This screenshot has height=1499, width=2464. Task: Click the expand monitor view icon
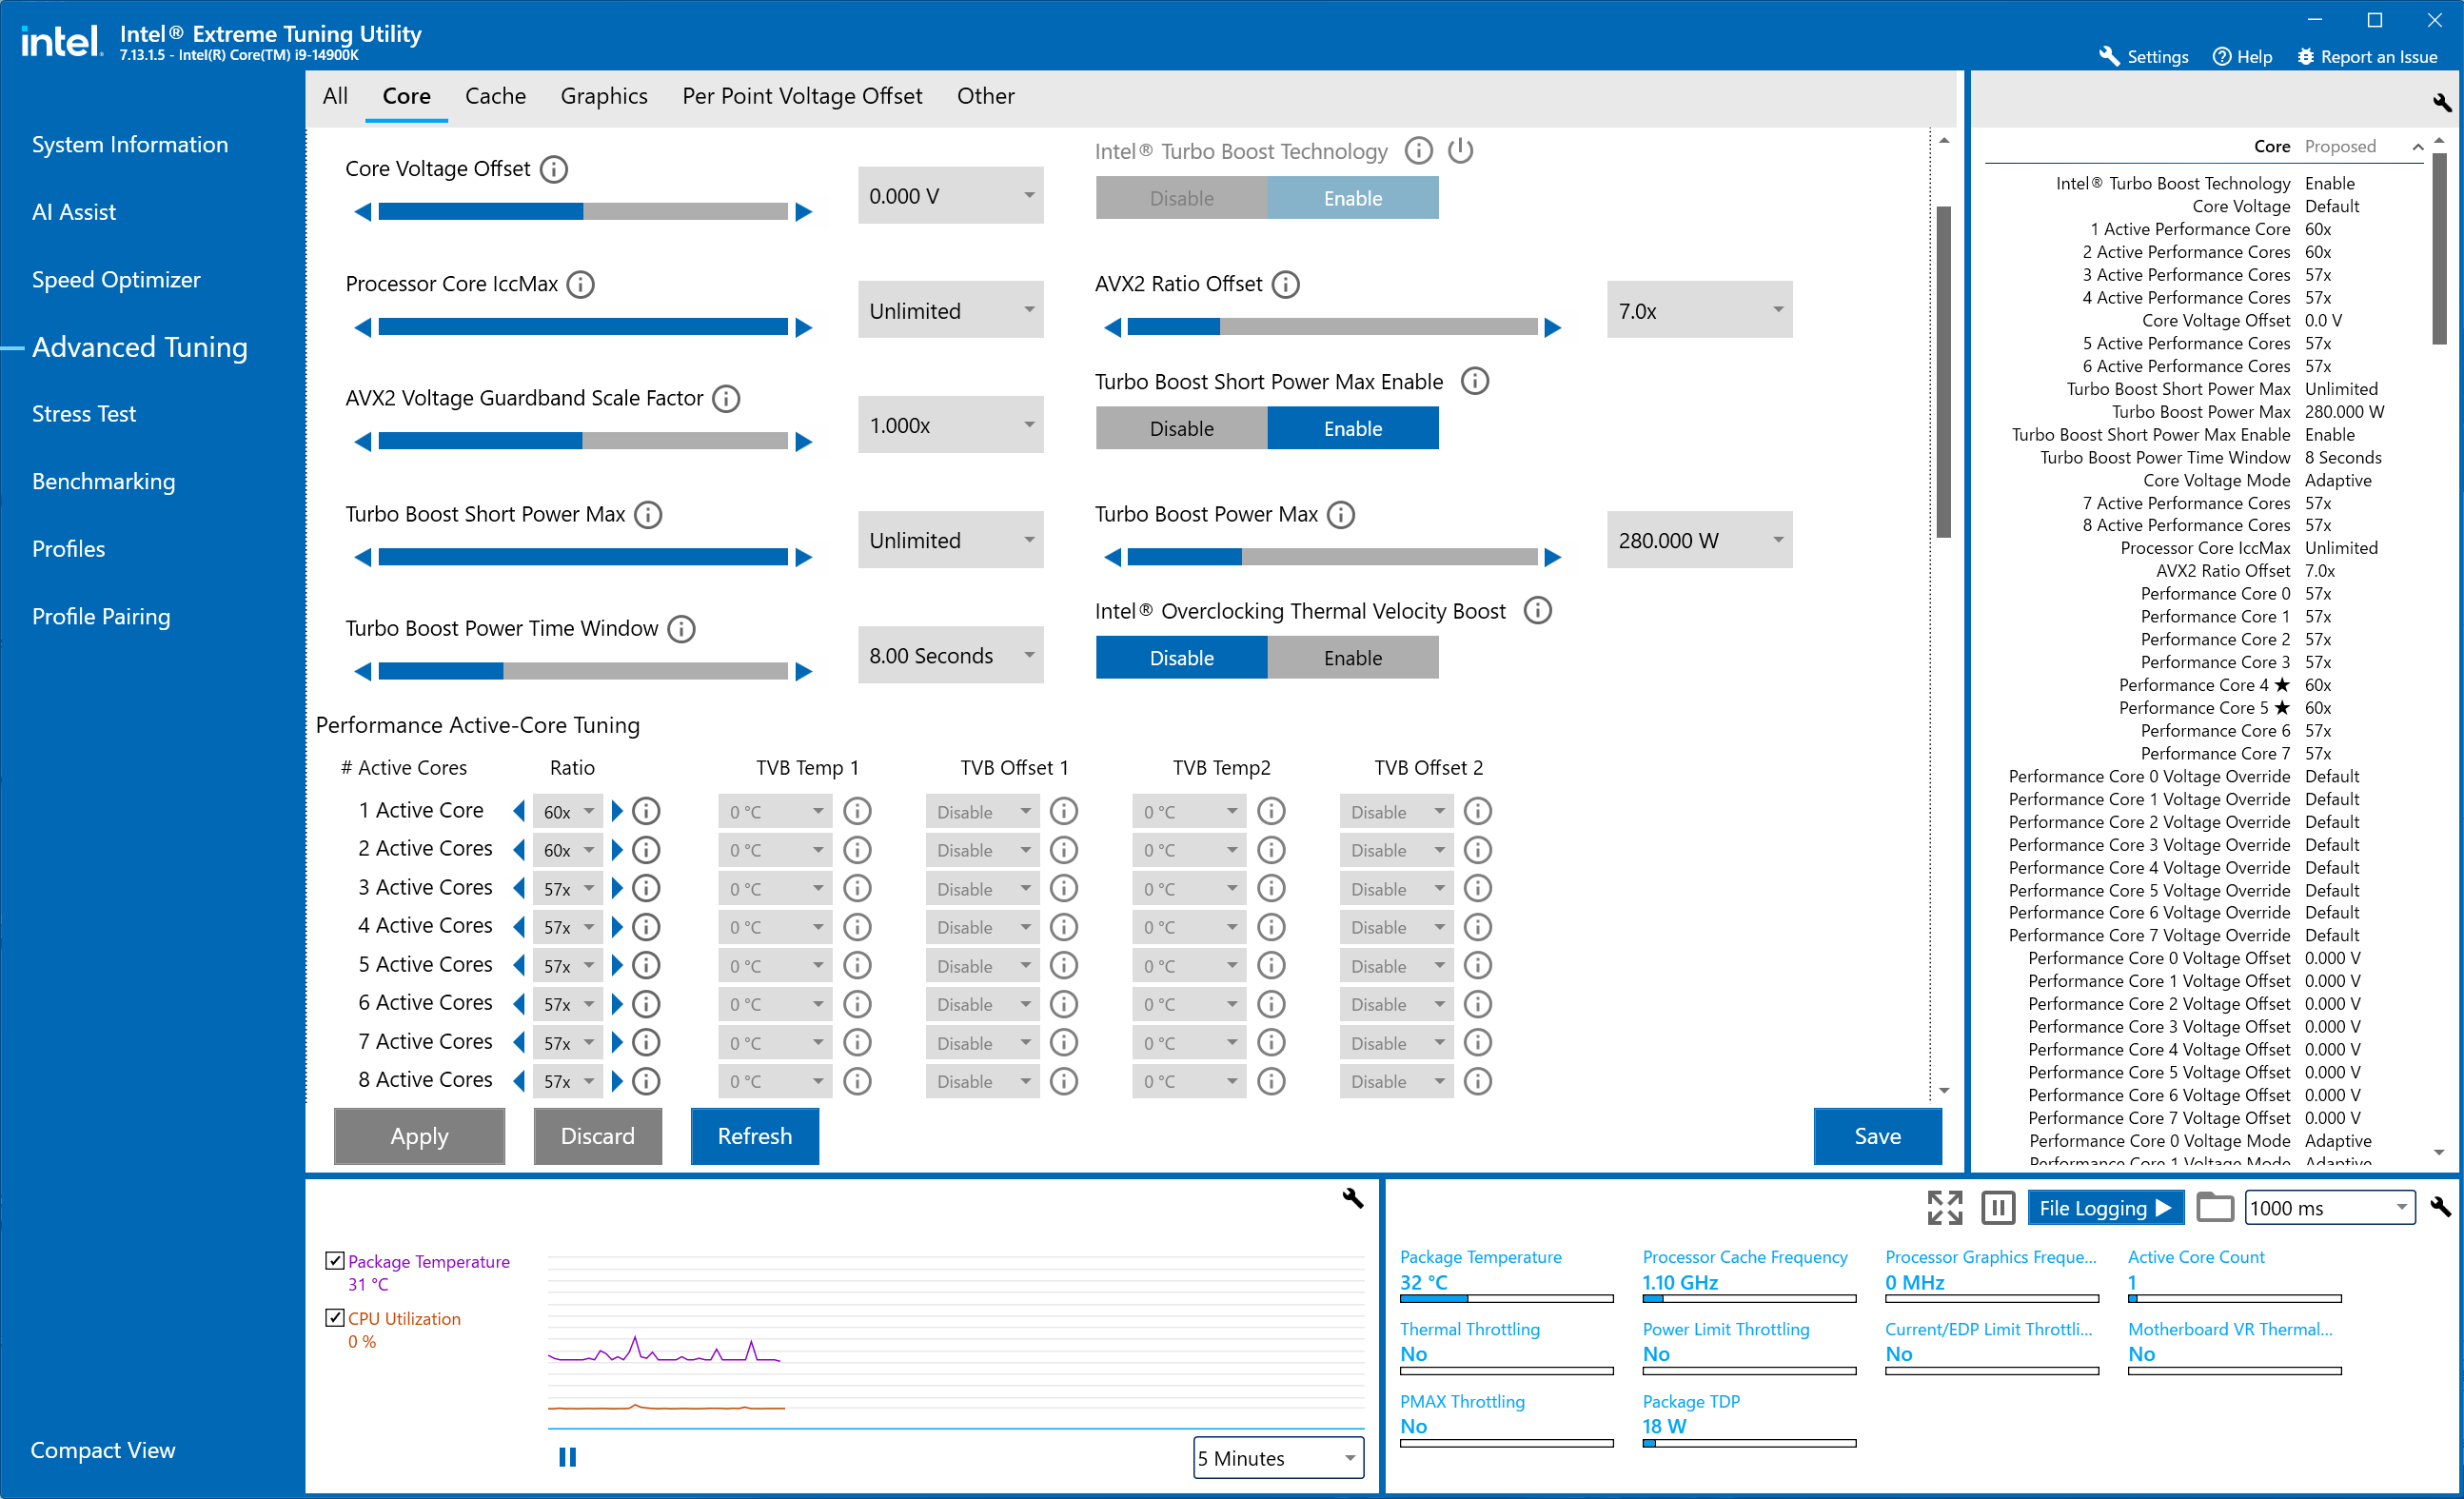1944,1207
